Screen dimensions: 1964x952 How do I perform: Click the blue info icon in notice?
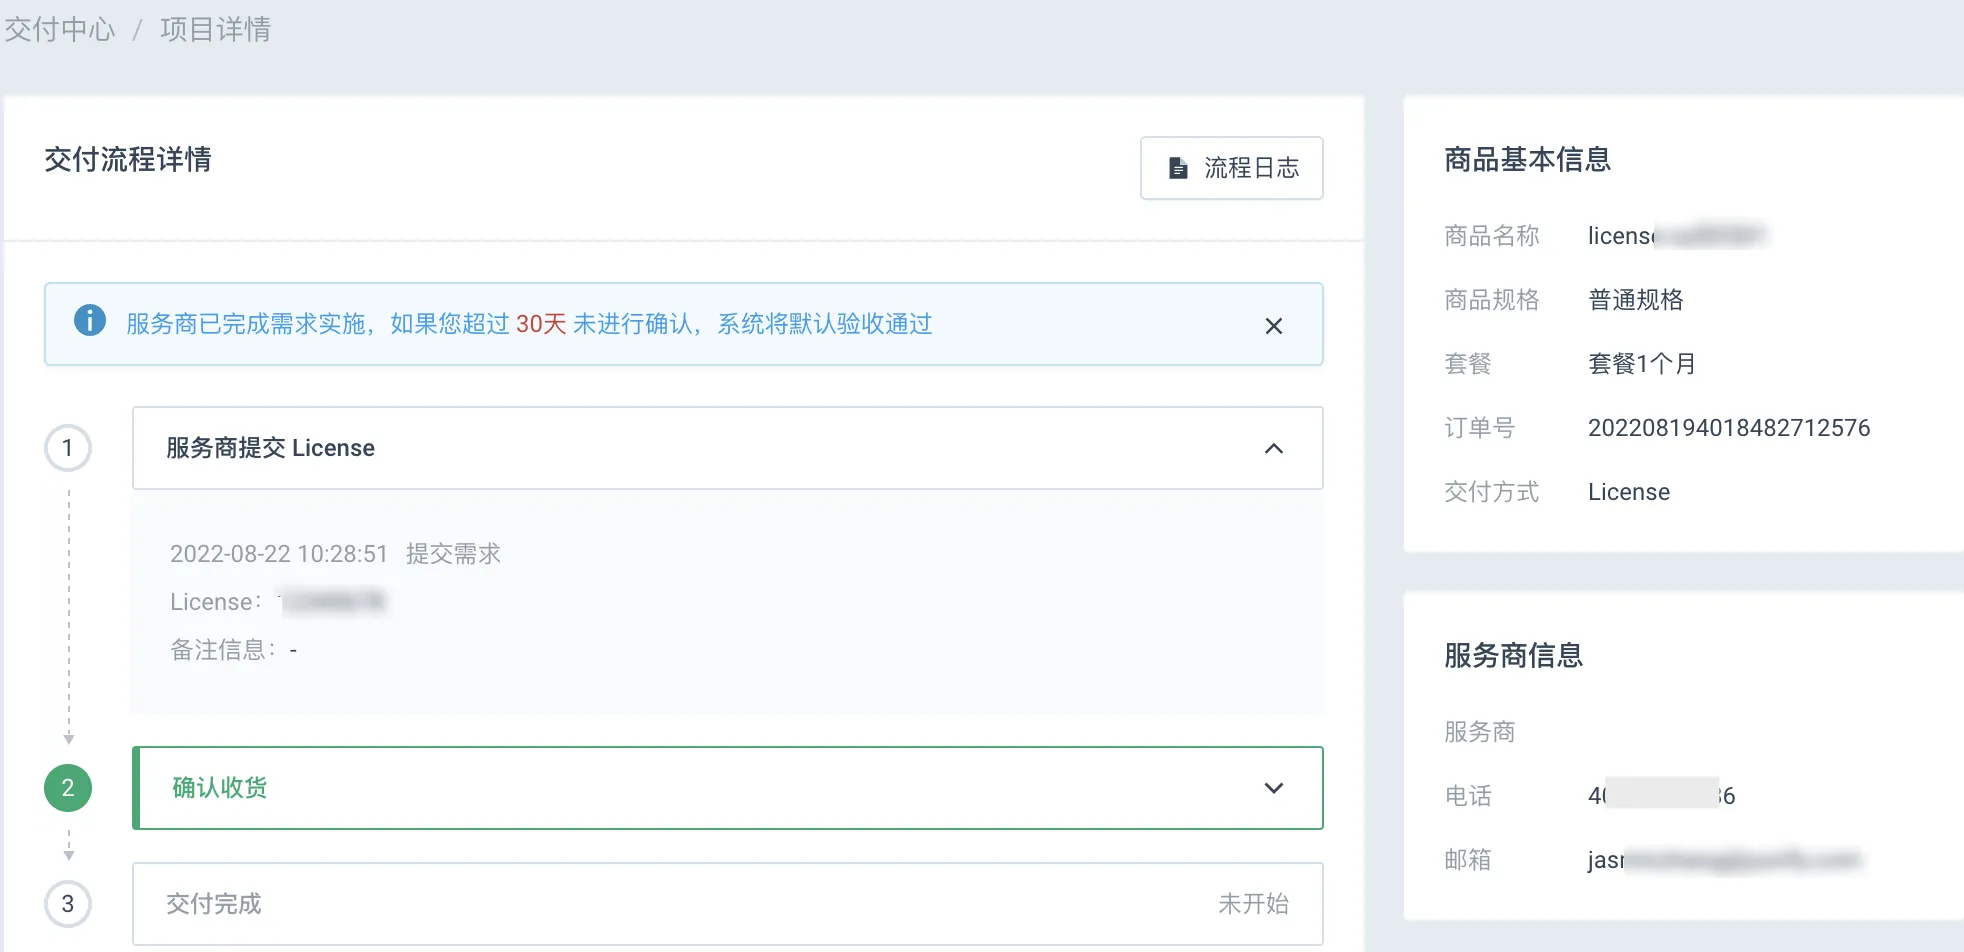tap(90, 320)
